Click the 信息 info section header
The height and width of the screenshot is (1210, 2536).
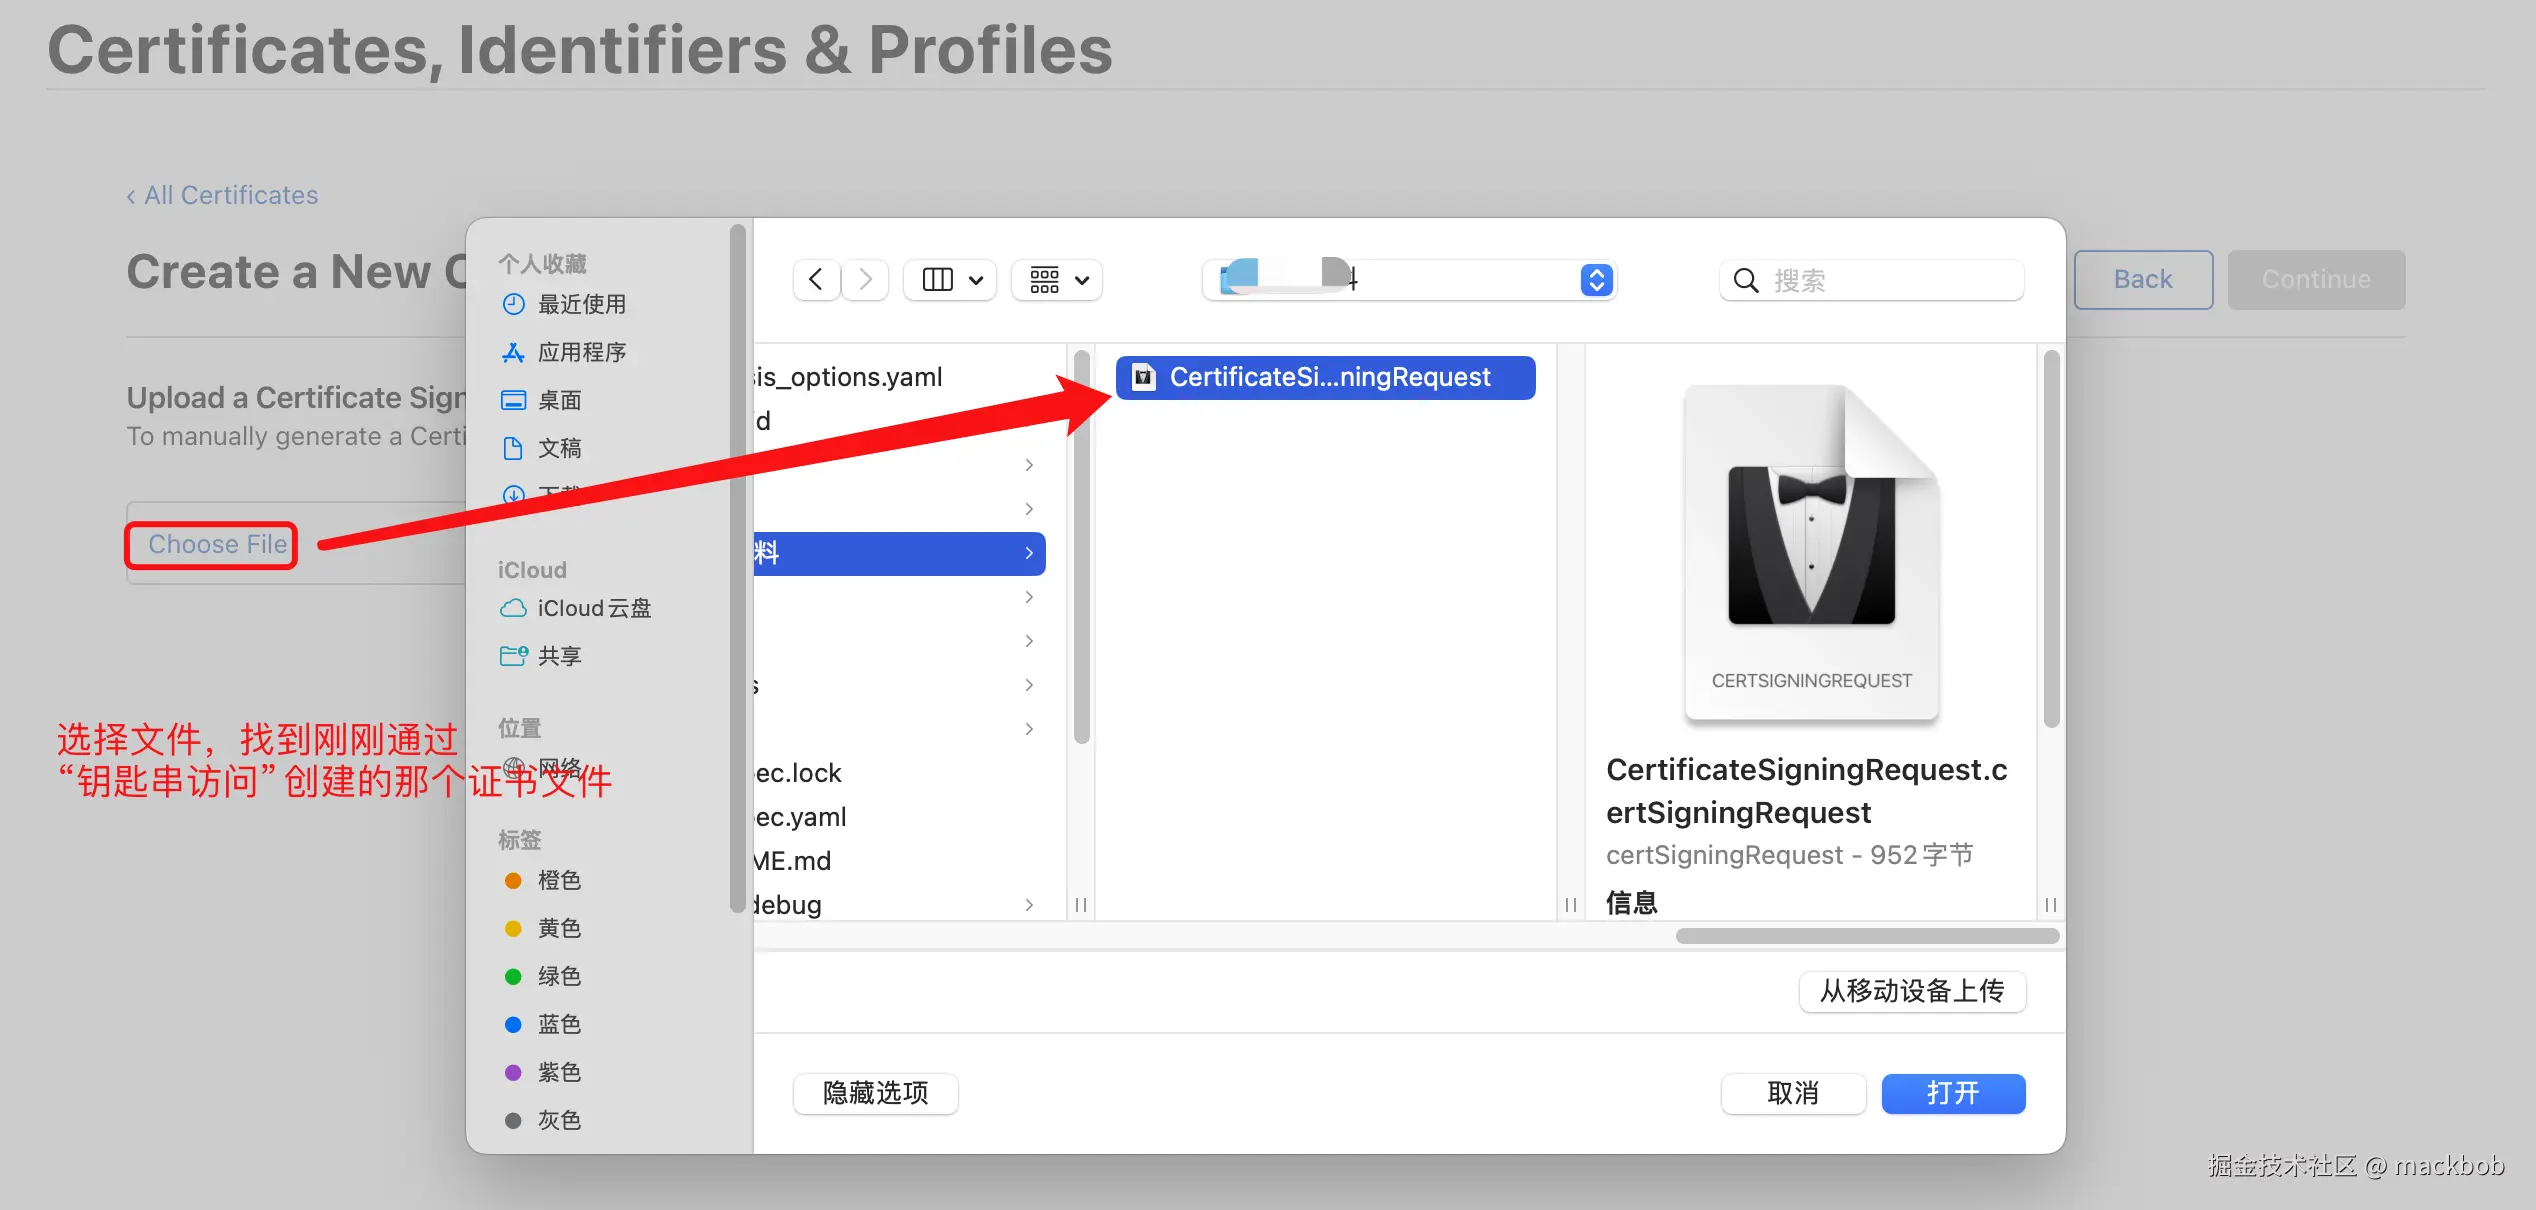pyautogui.click(x=1631, y=903)
